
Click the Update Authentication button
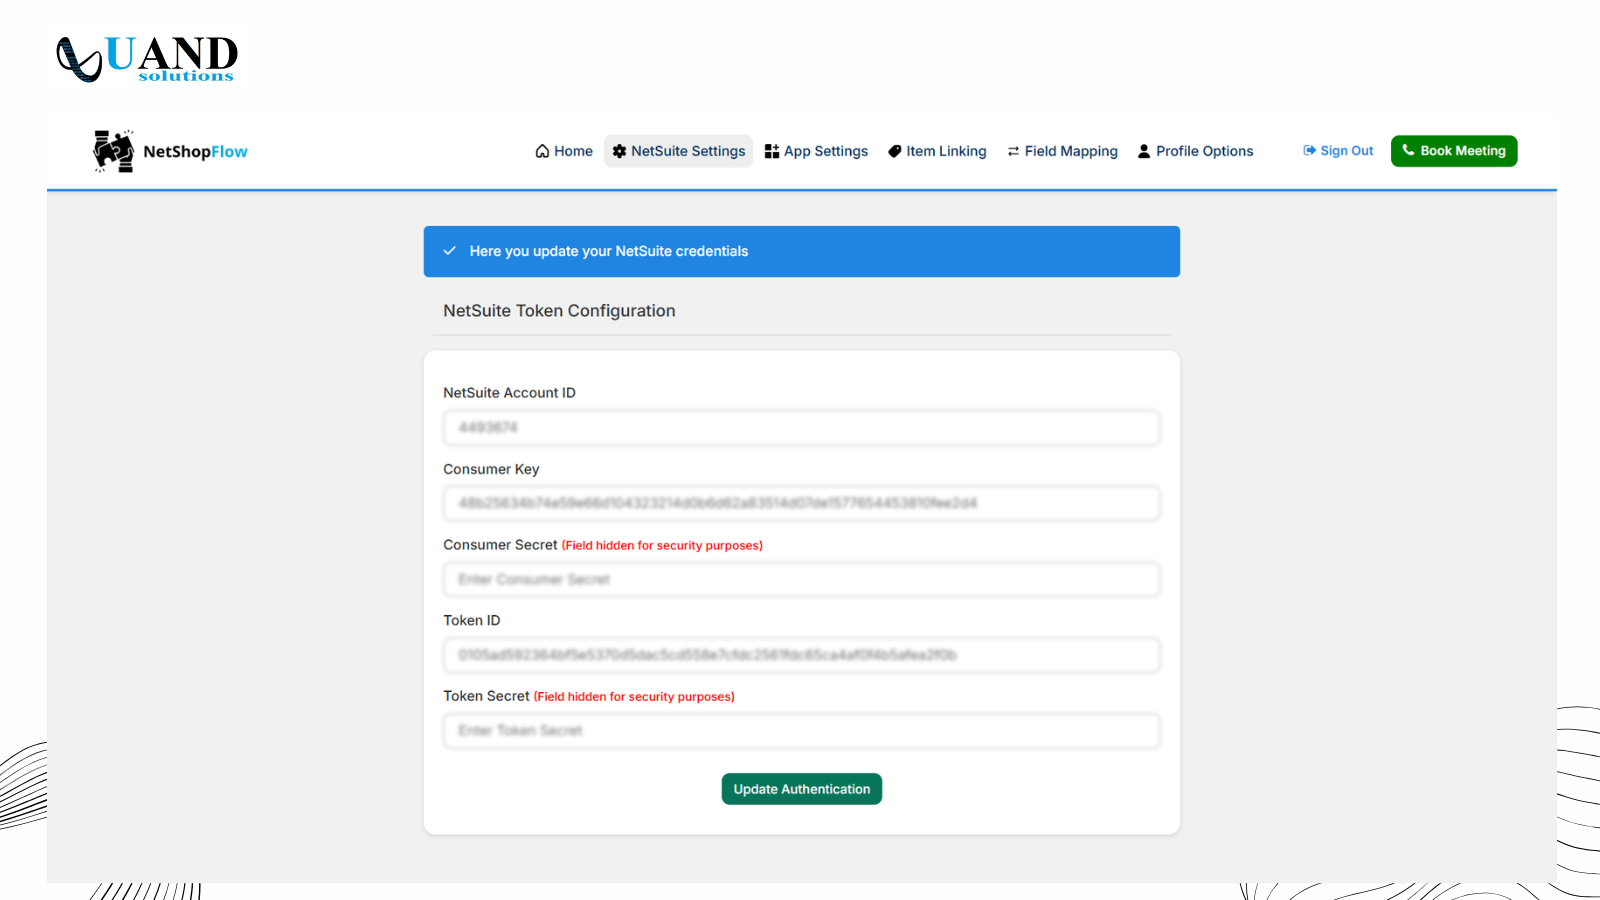point(802,789)
